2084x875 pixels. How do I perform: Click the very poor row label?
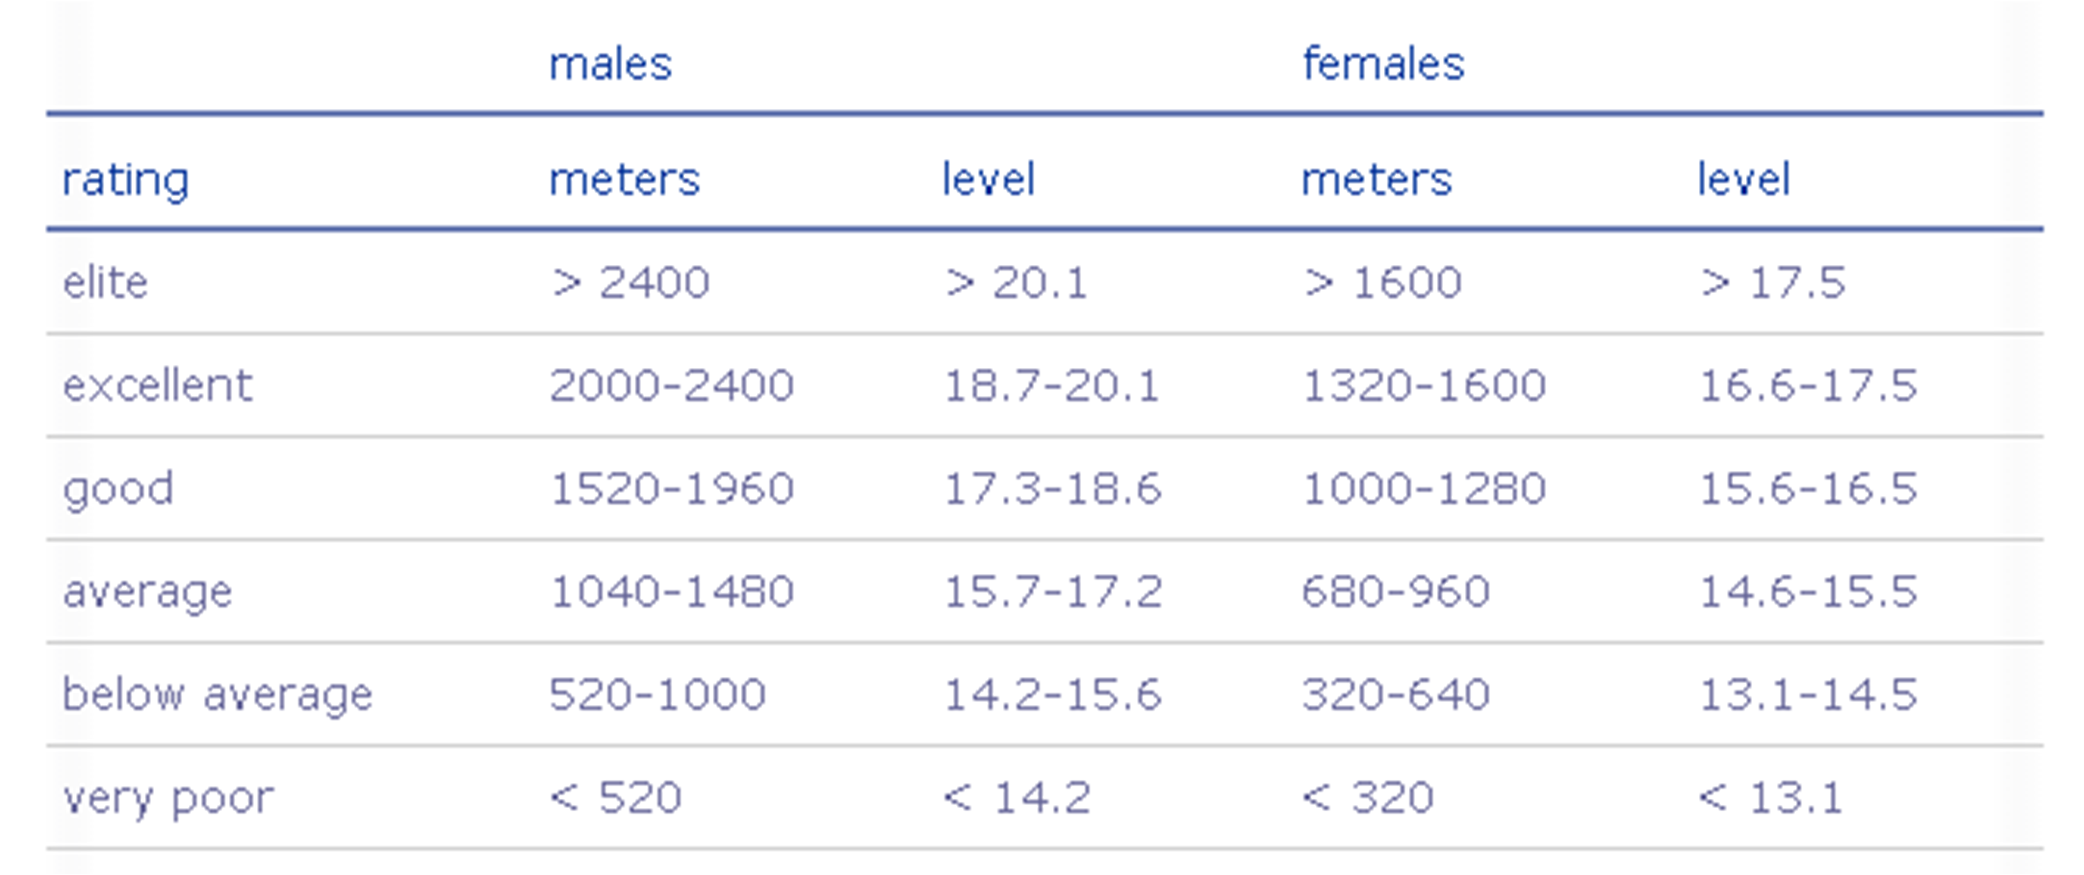167,799
